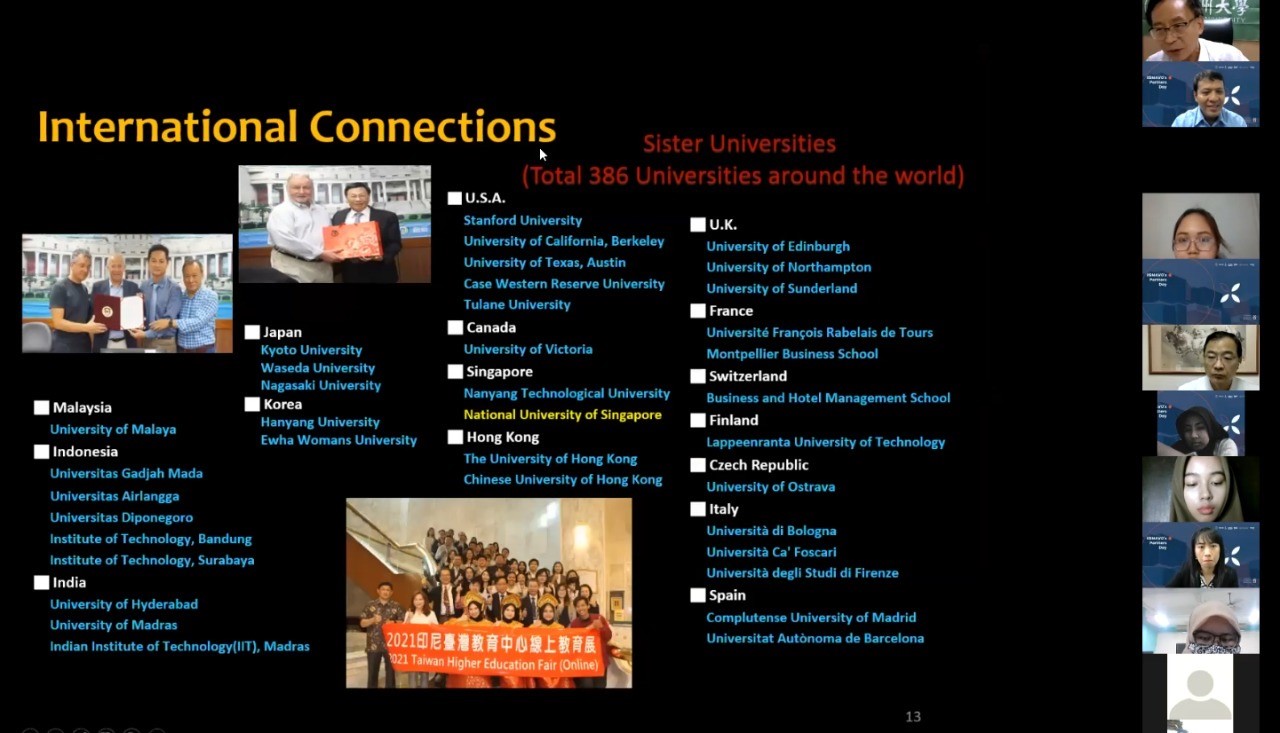The image size is (1280, 733).
Task: Click University of California, Berkeley
Action: (564, 241)
